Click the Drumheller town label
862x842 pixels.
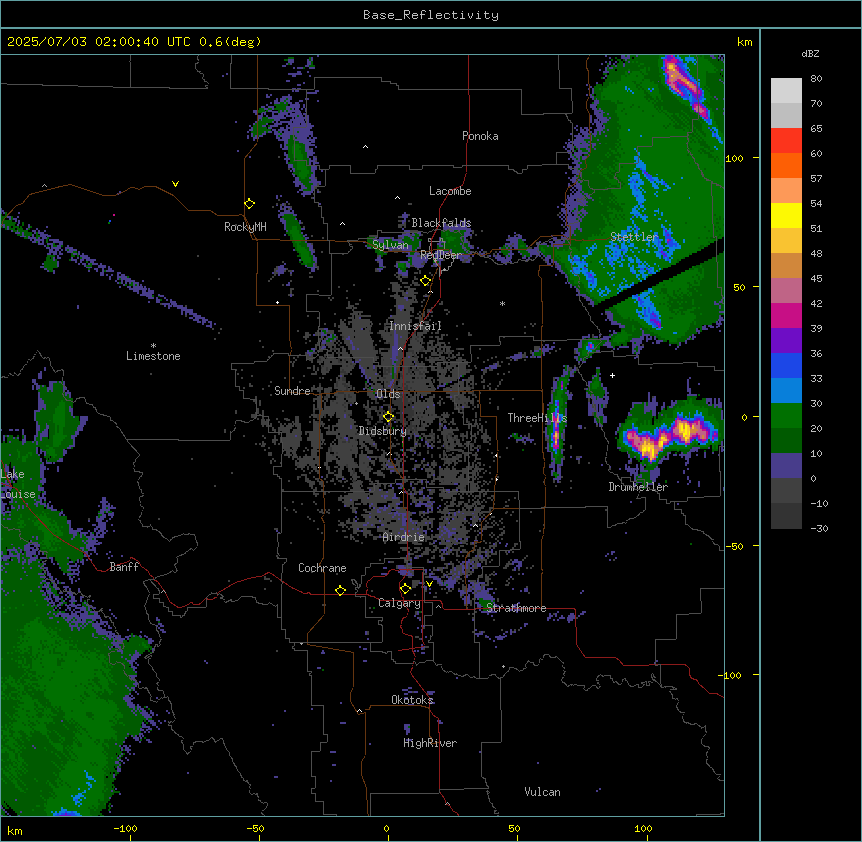coord(638,487)
